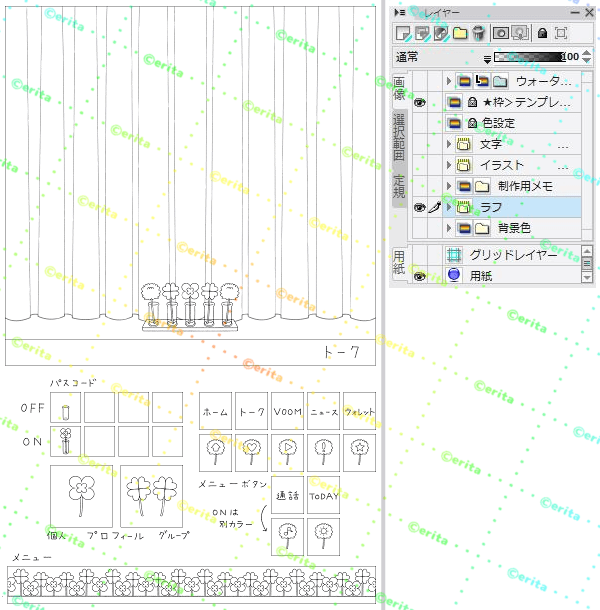Viewport: 600px width, 610px height.
Task: Expand the ウォータ… layer folder
Action: (x=449, y=81)
